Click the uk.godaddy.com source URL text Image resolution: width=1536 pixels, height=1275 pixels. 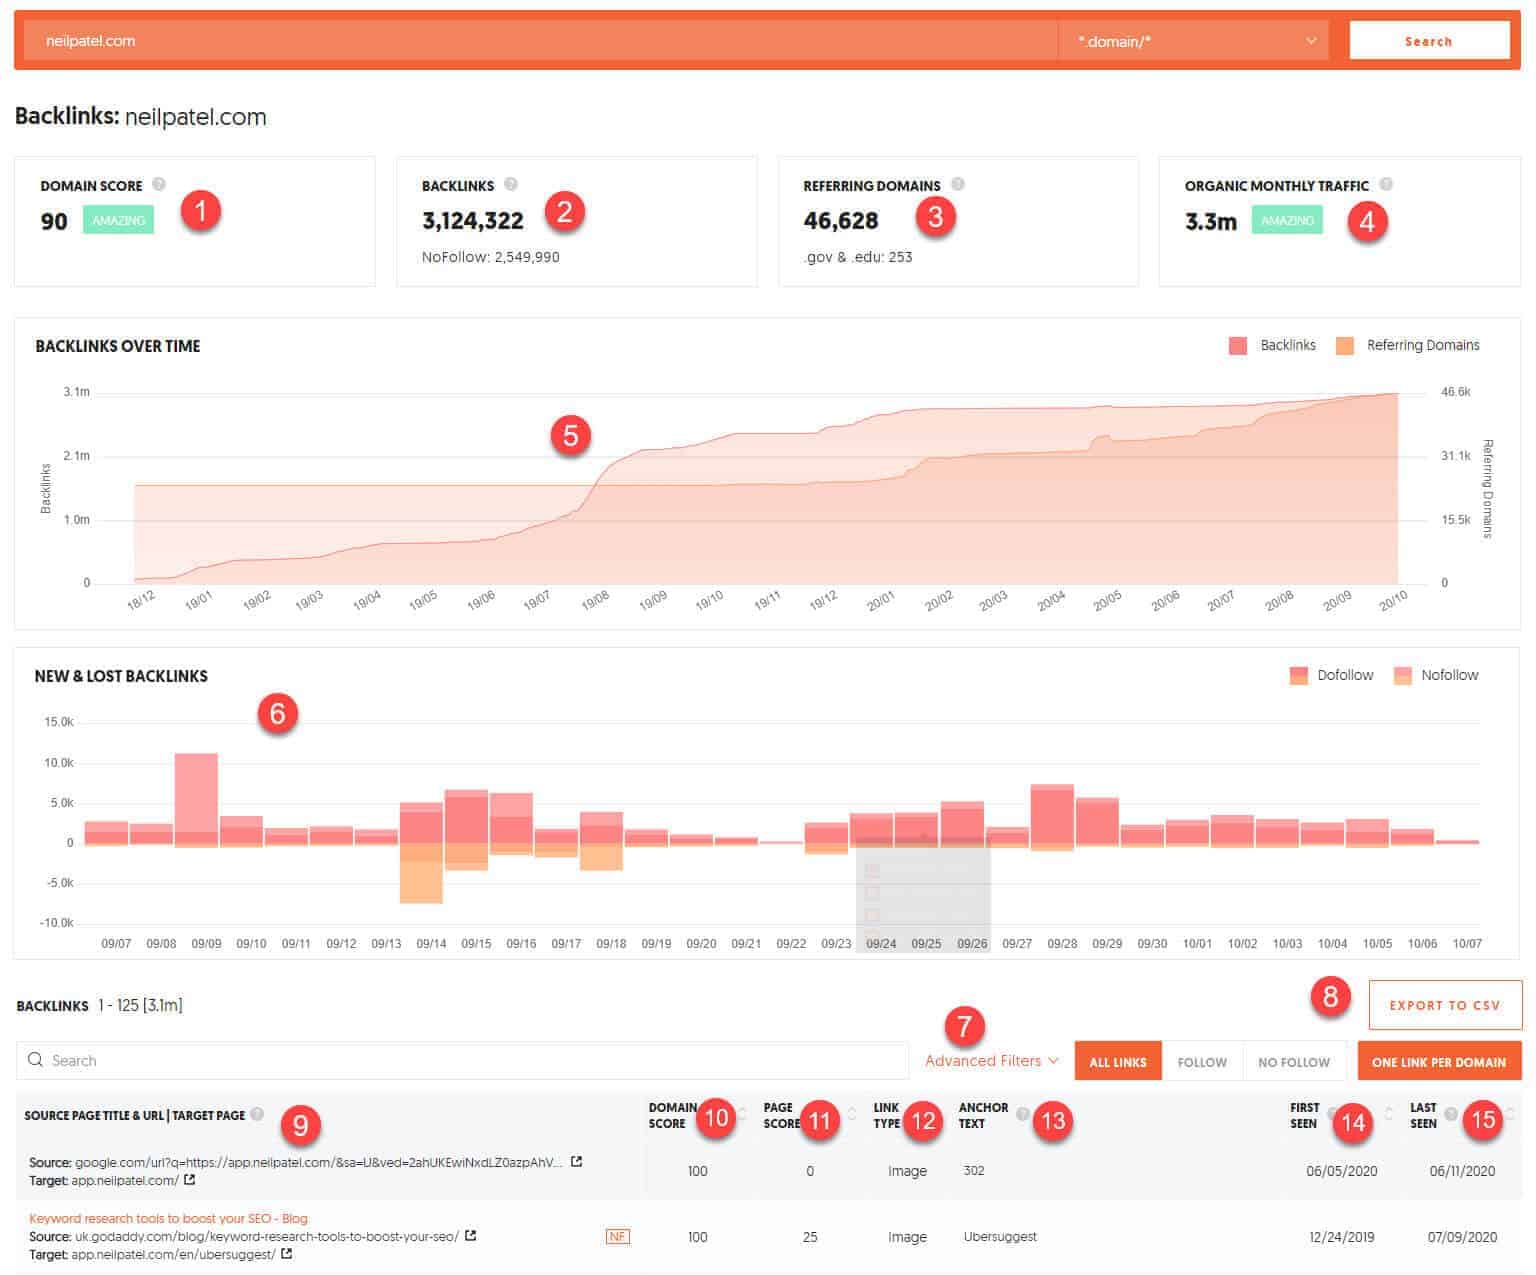coord(267,1236)
